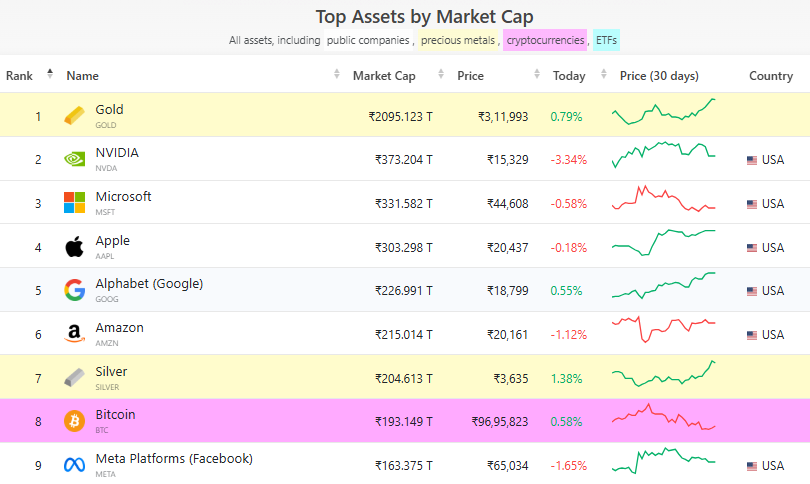This screenshot has height=484, width=810.
Task: Click Gold market cap ₹2095.123 T
Action: [400, 117]
